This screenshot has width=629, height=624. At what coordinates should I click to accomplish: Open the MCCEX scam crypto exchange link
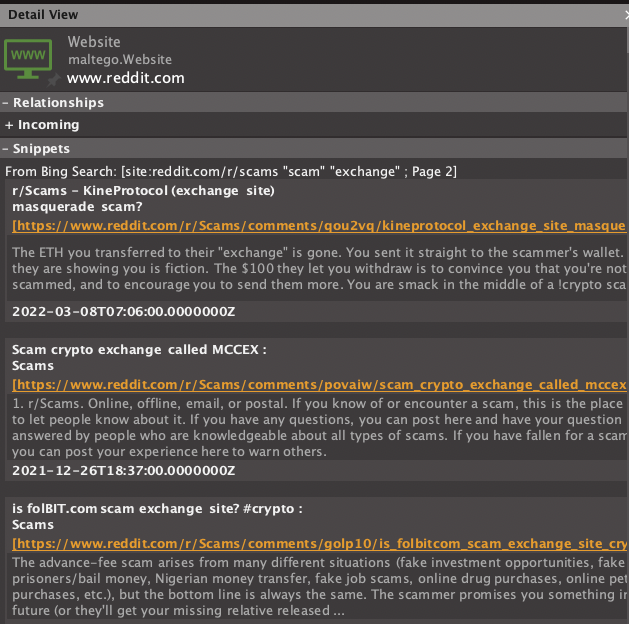pos(319,385)
